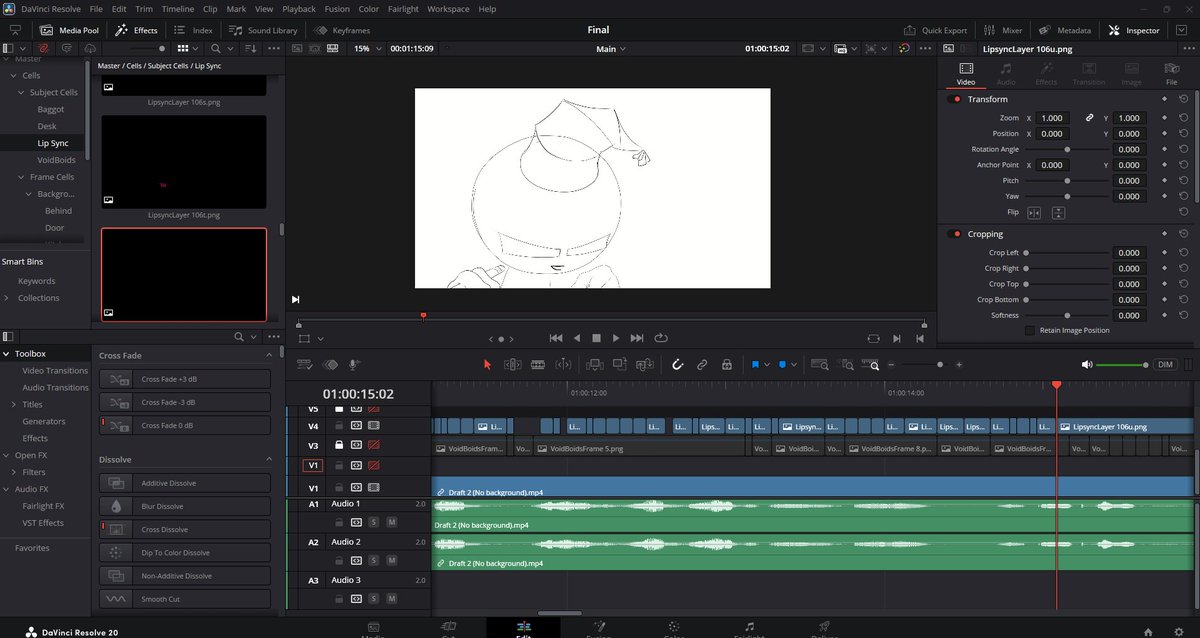The width and height of the screenshot is (1200, 638).
Task: Open the Mixer panel
Action: tap(1002, 30)
